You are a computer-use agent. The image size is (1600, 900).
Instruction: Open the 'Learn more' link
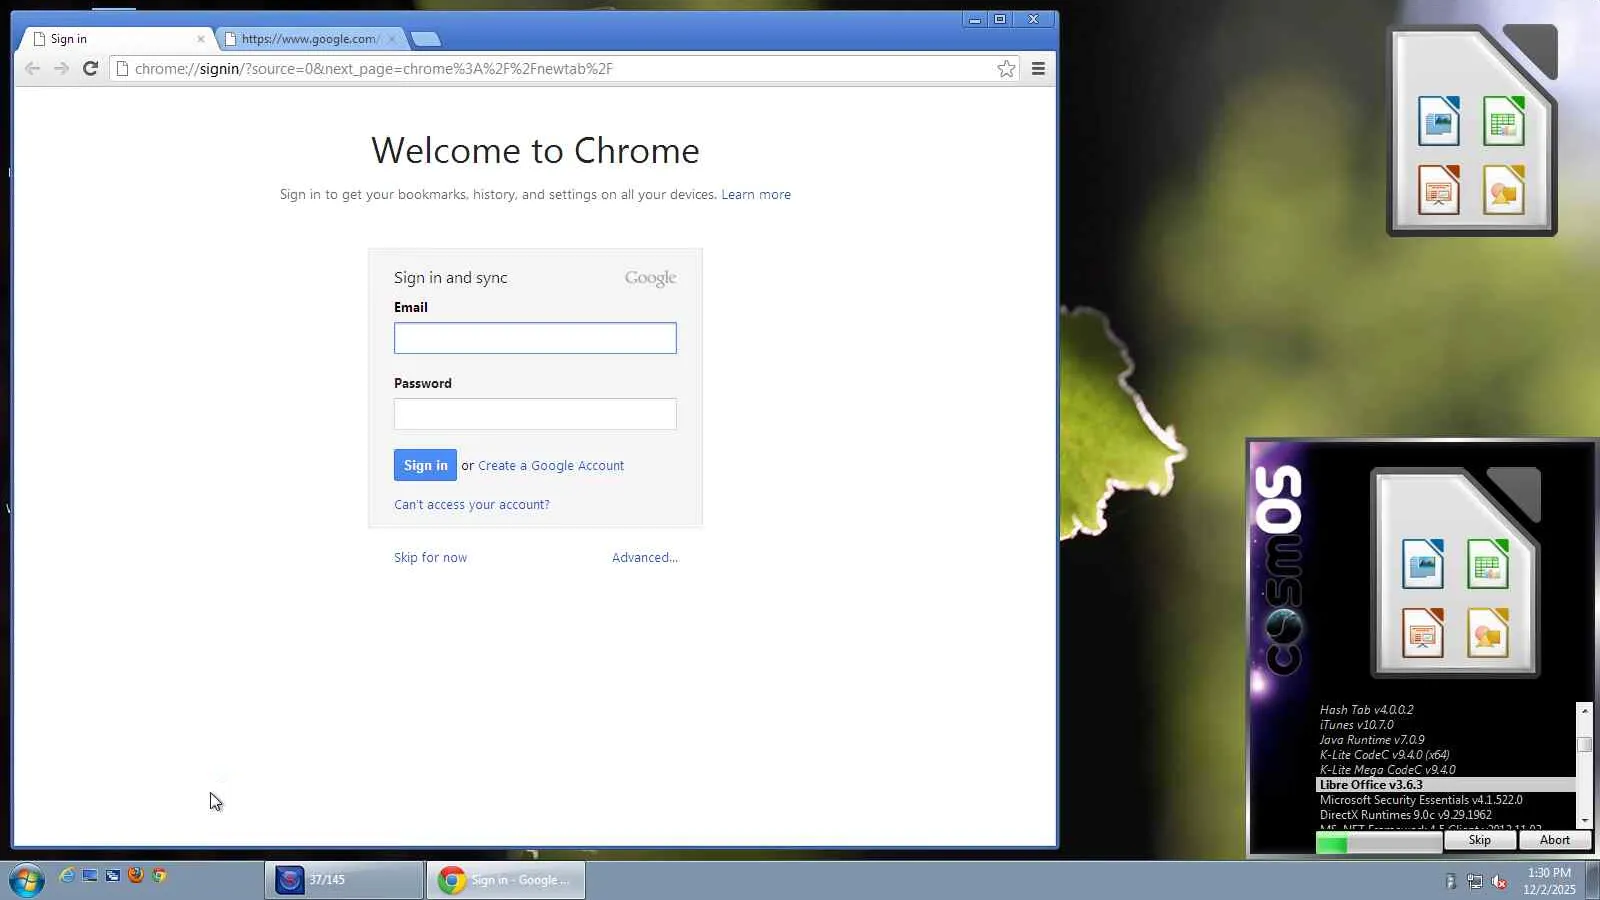(756, 194)
